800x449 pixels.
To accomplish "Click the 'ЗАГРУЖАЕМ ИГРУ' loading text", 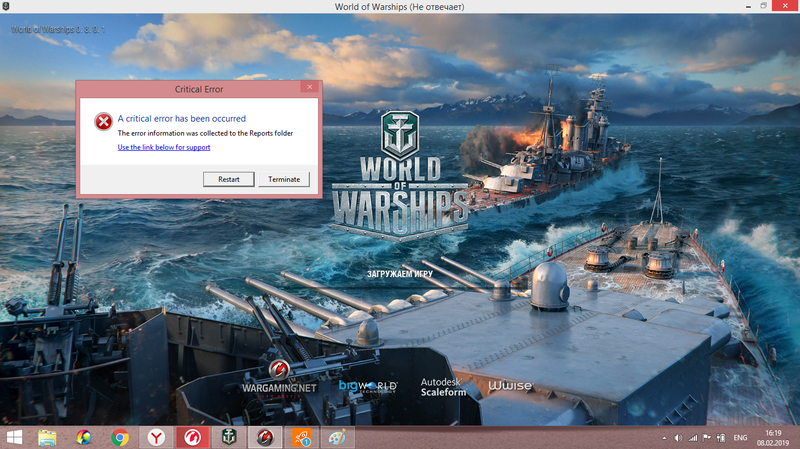I will [x=400, y=274].
